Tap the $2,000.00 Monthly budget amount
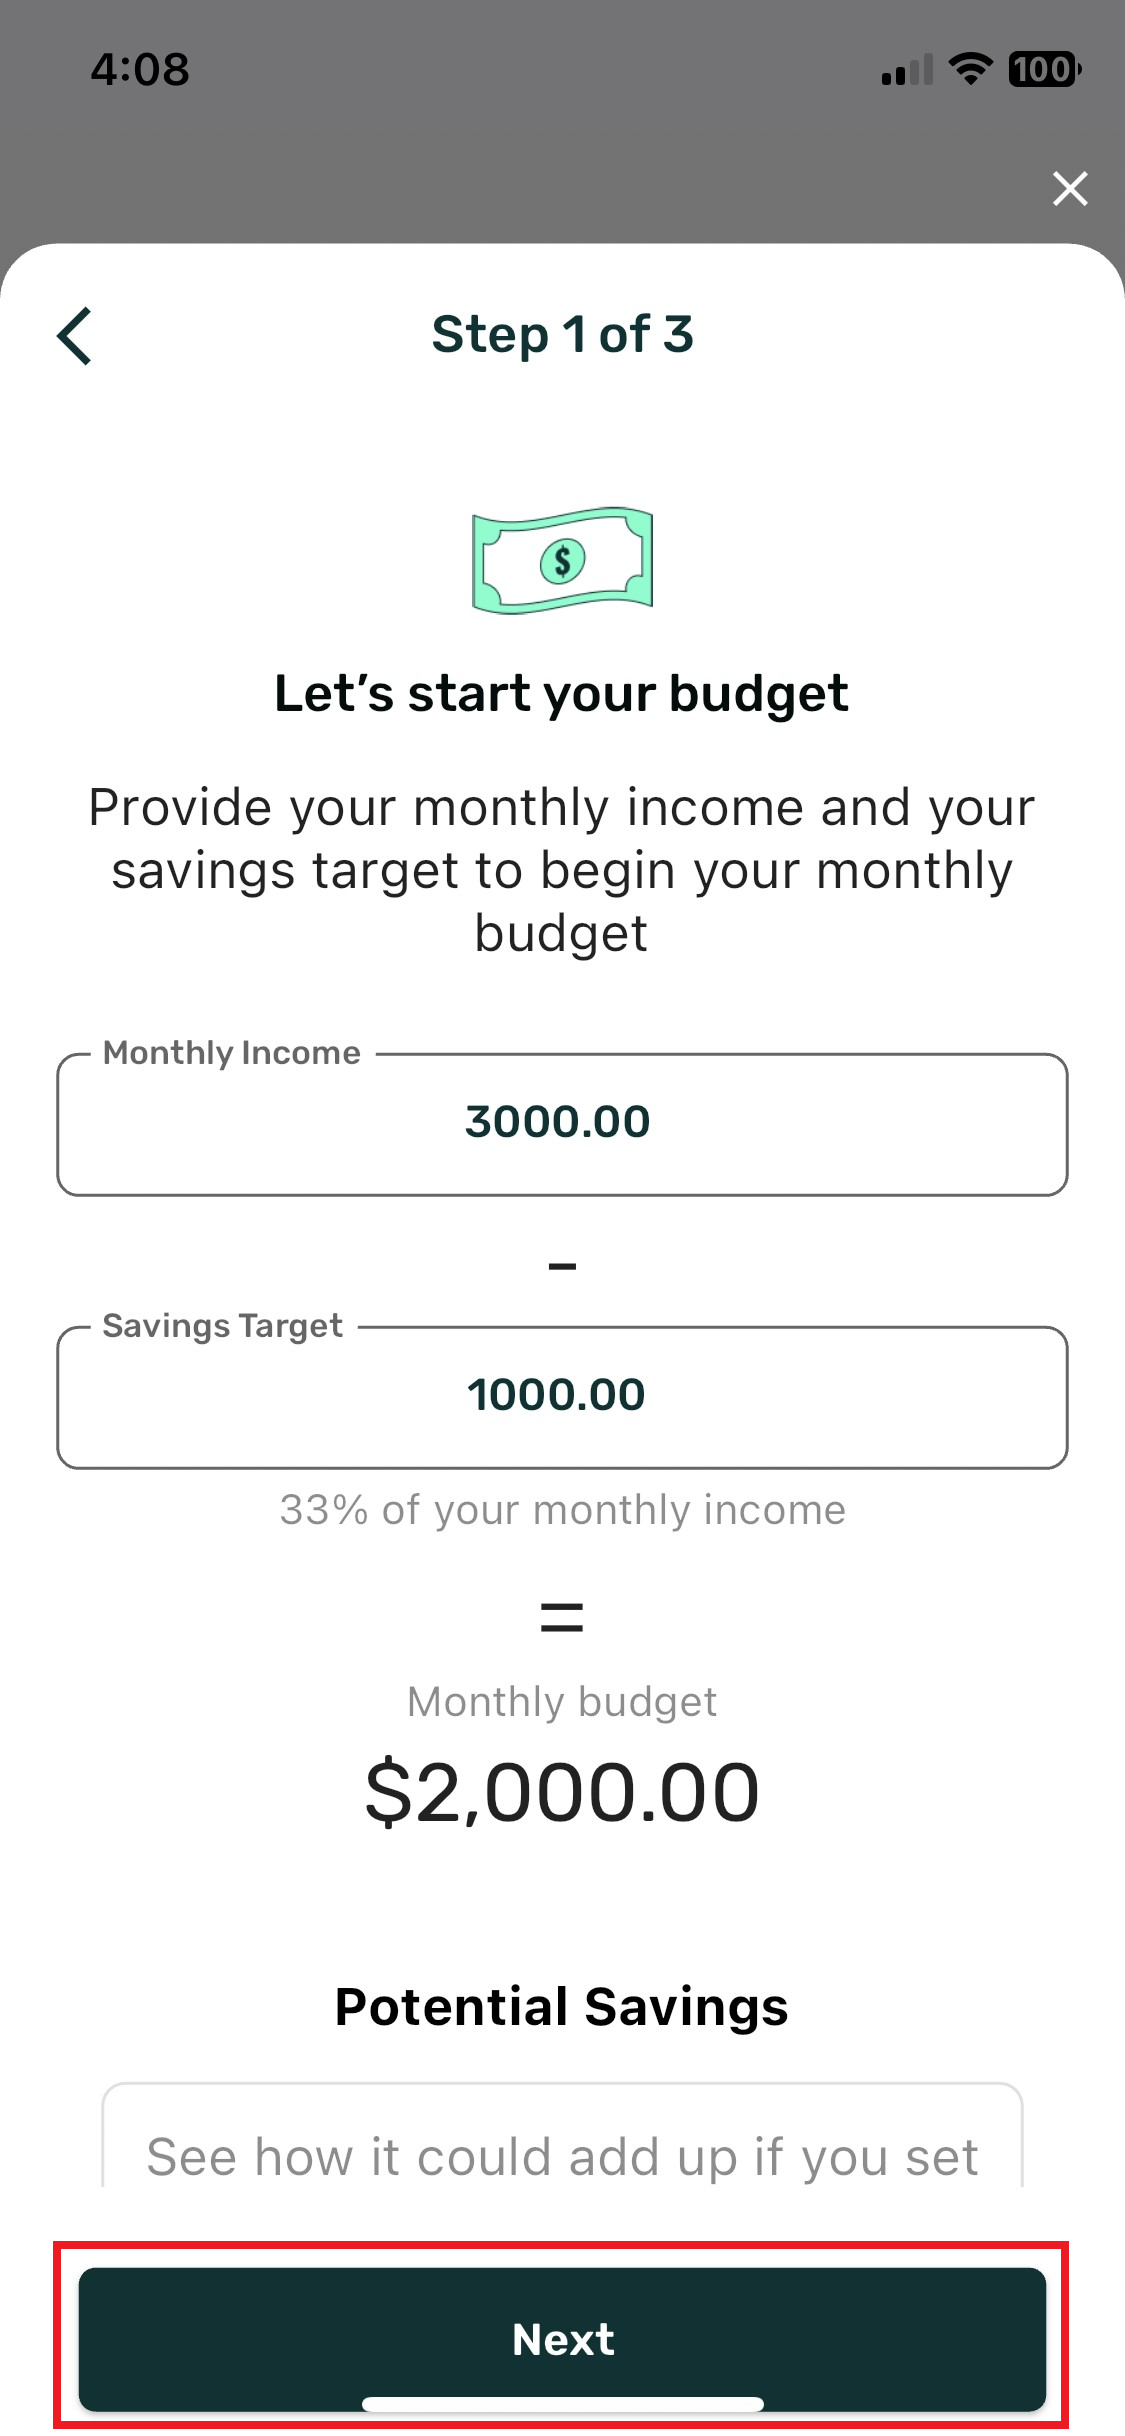Screen dimensions: 1125x2436 (562, 1790)
